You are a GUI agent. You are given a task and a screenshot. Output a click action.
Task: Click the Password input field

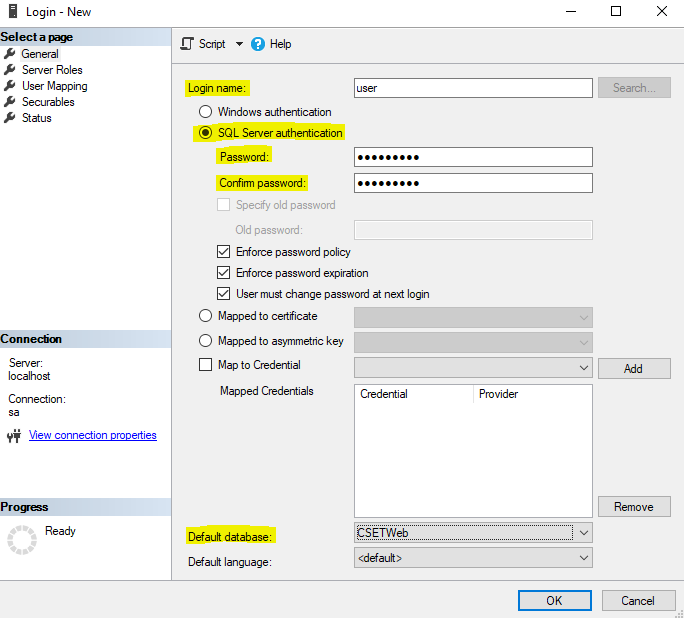473,157
